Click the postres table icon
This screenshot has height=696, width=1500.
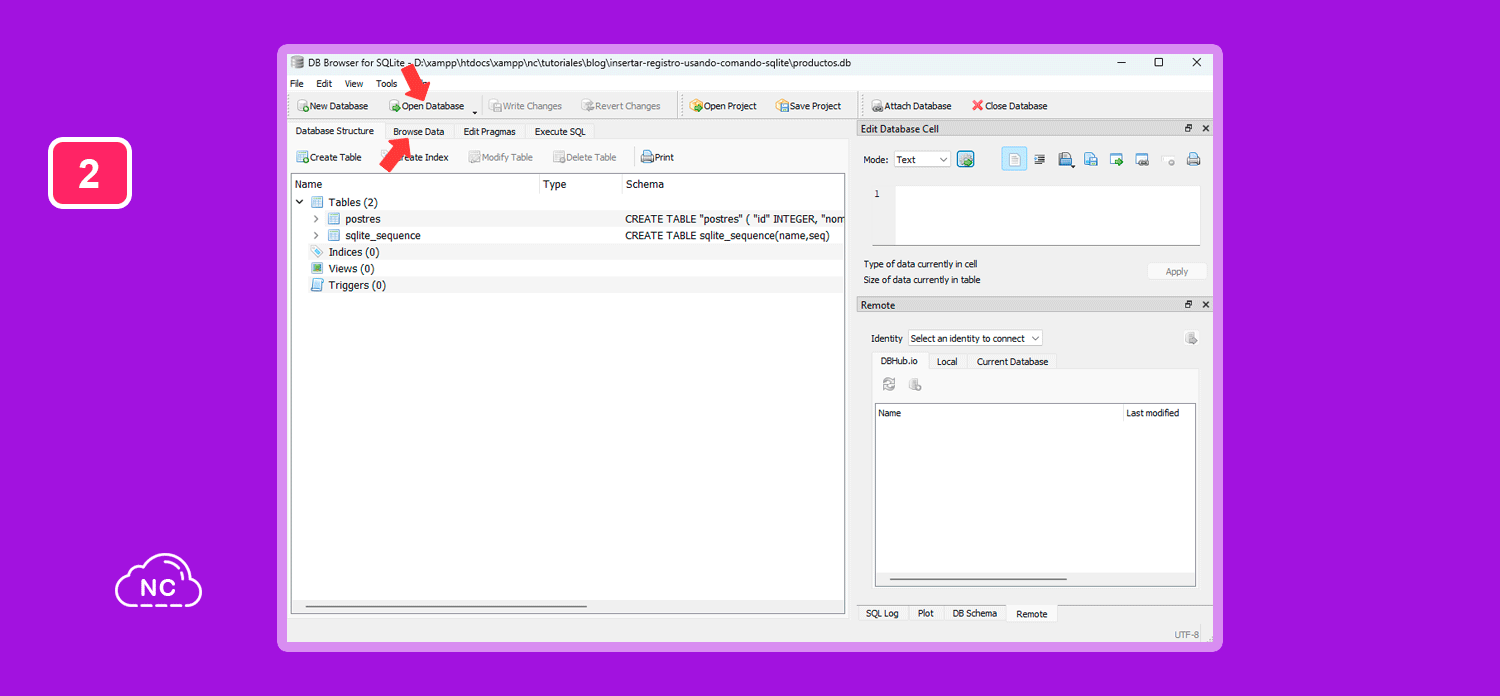[334, 219]
